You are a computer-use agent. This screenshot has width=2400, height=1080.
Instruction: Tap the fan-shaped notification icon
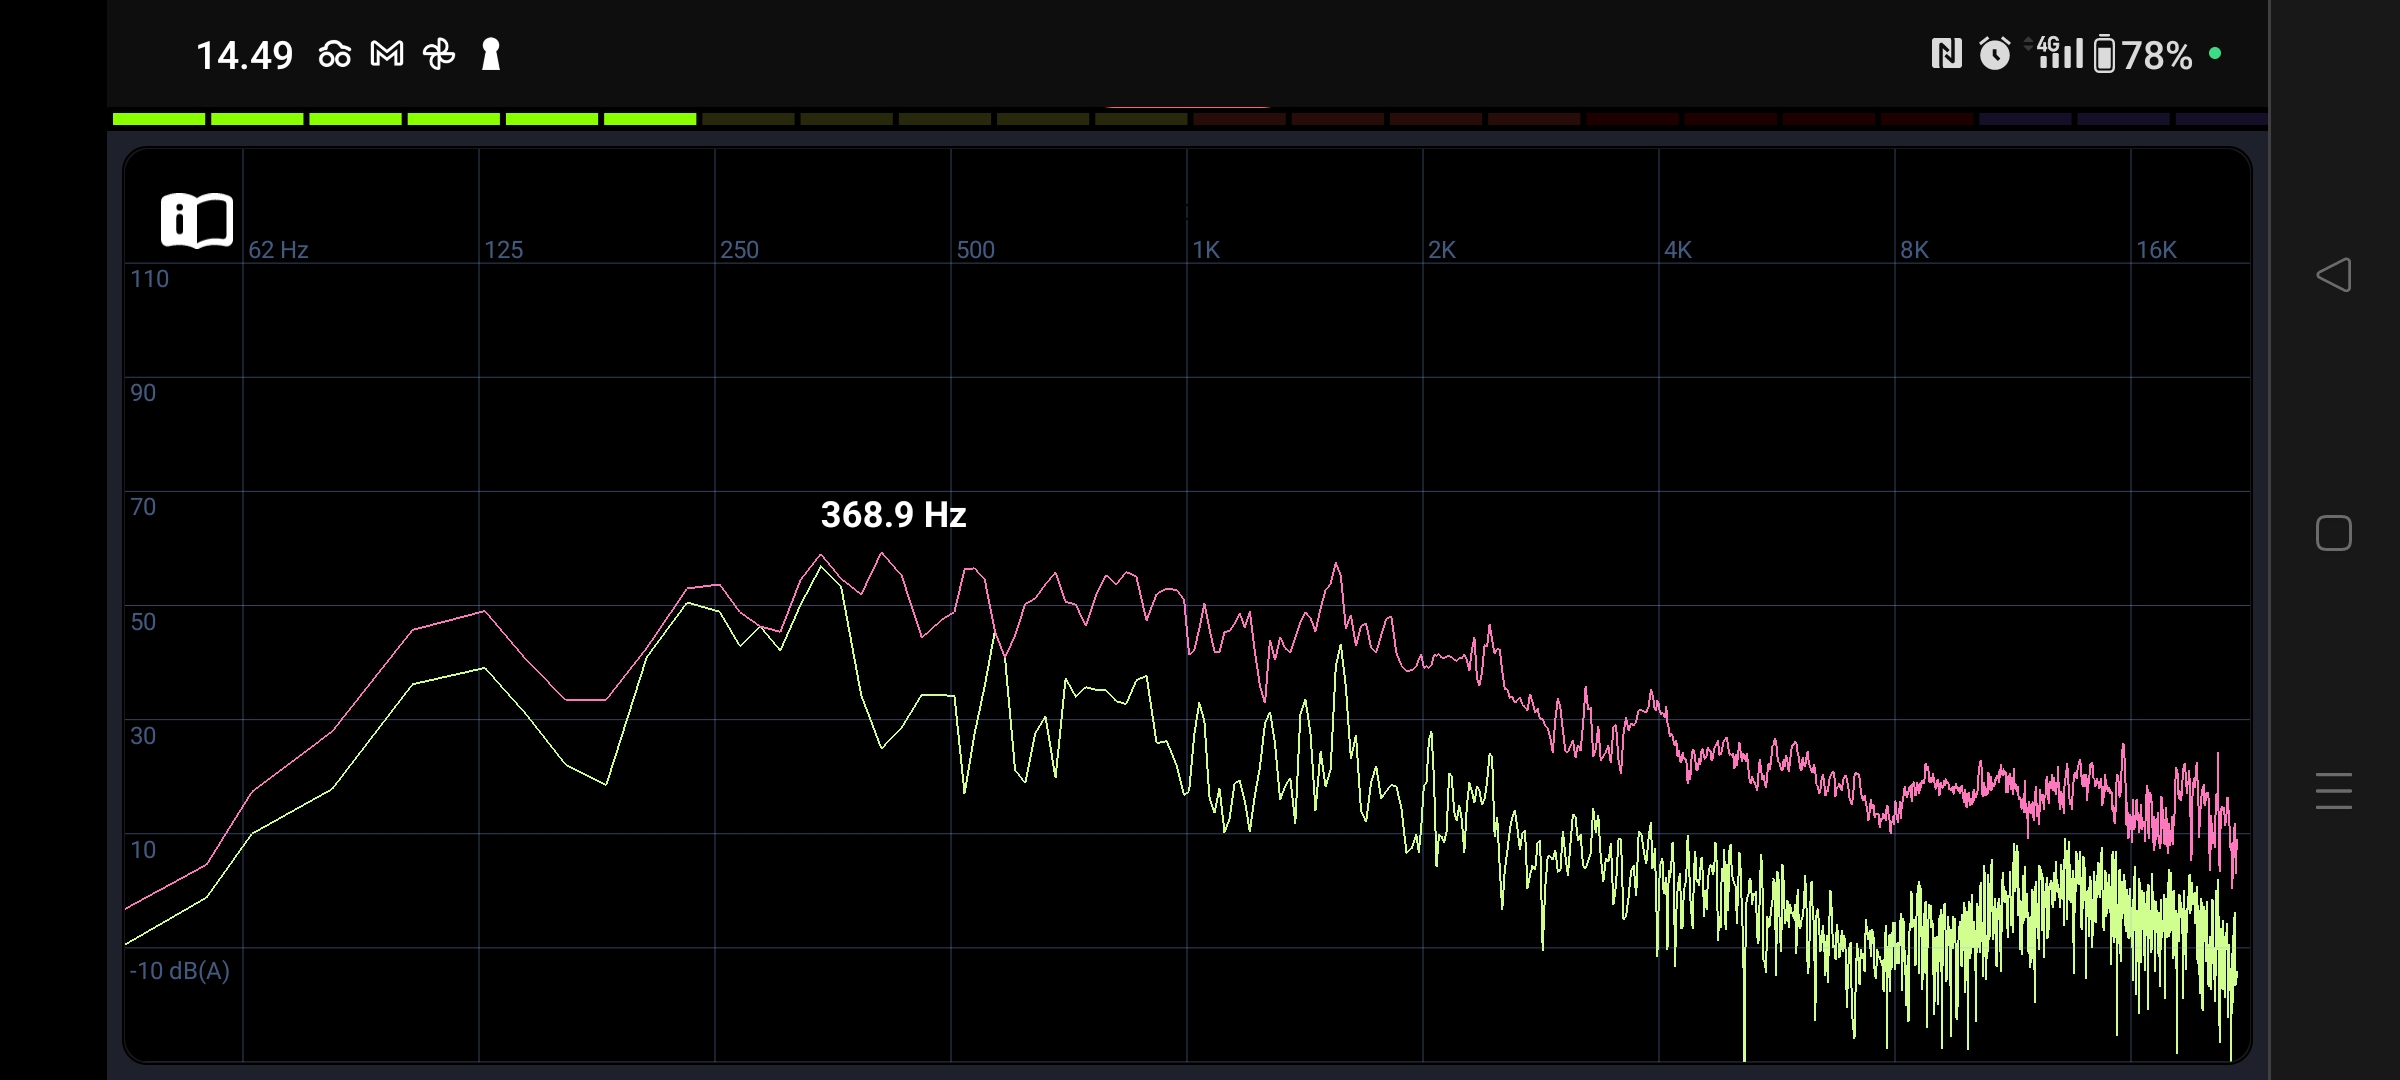click(439, 54)
